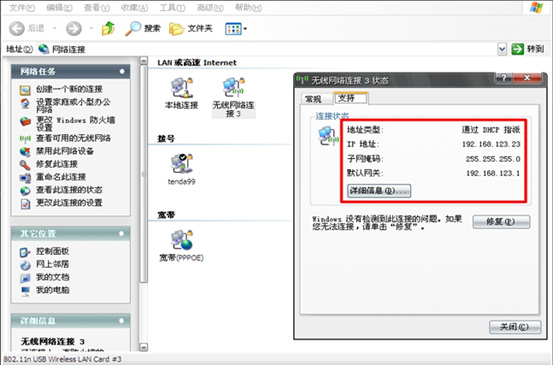Click the 网上邻居 icon
The height and width of the screenshot is (365, 553).
[x=25, y=265]
